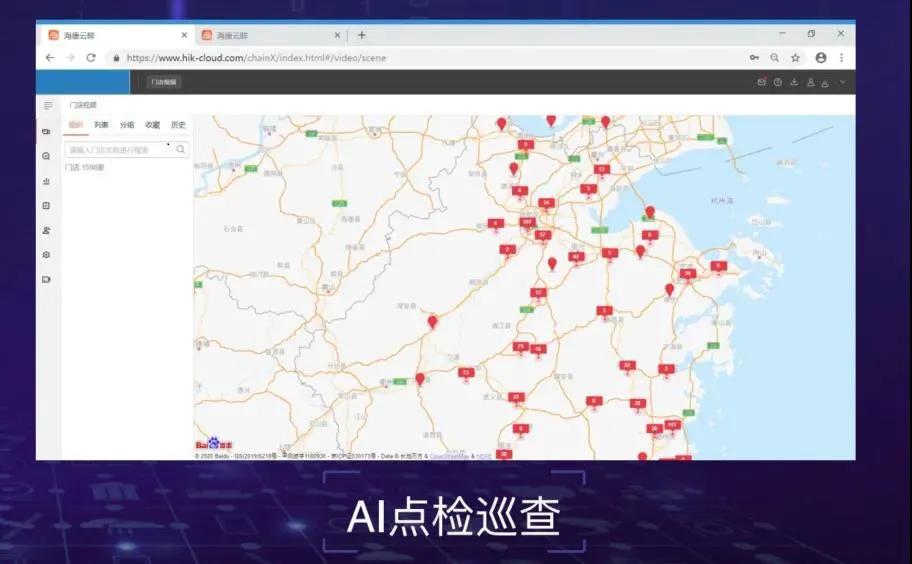Viewport: 912px width, 564px height.
Task: Click the 197 store cluster marker
Action: point(528,223)
